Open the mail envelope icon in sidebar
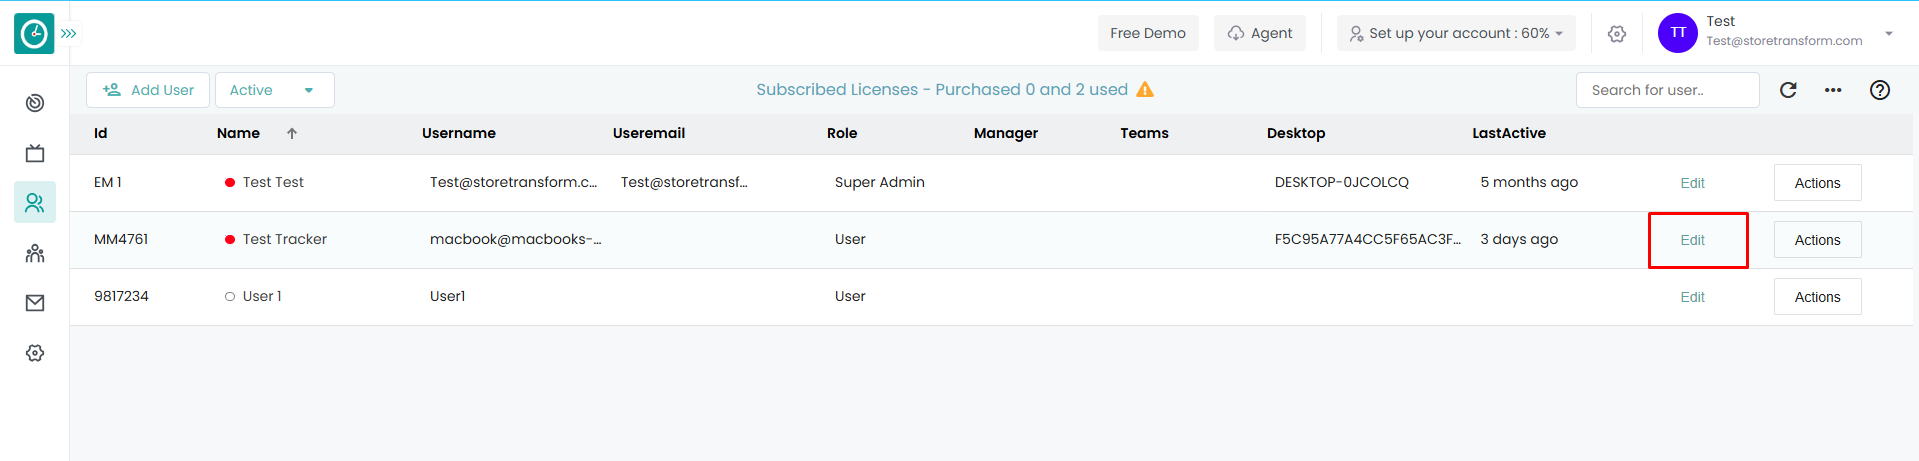 pos(35,303)
